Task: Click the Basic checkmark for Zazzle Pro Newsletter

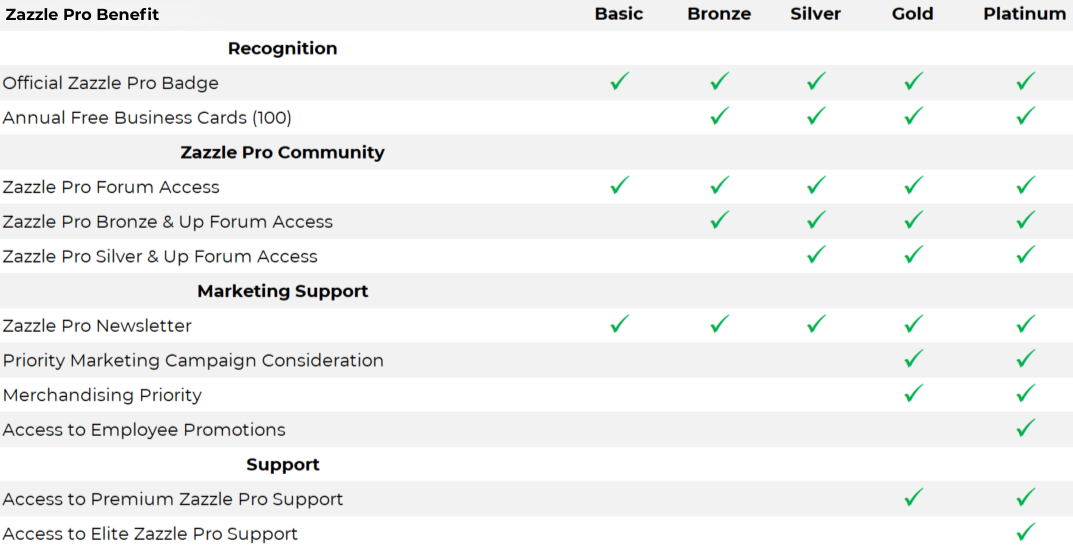Action: click(620, 325)
